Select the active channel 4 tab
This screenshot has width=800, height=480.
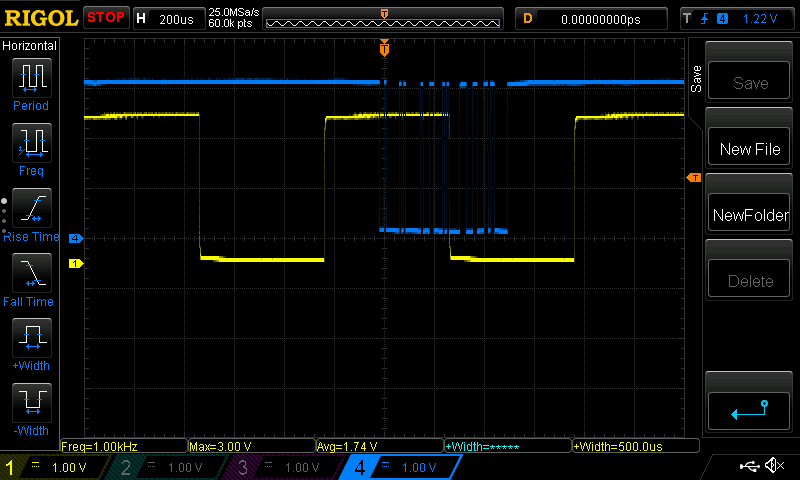(x=401, y=467)
